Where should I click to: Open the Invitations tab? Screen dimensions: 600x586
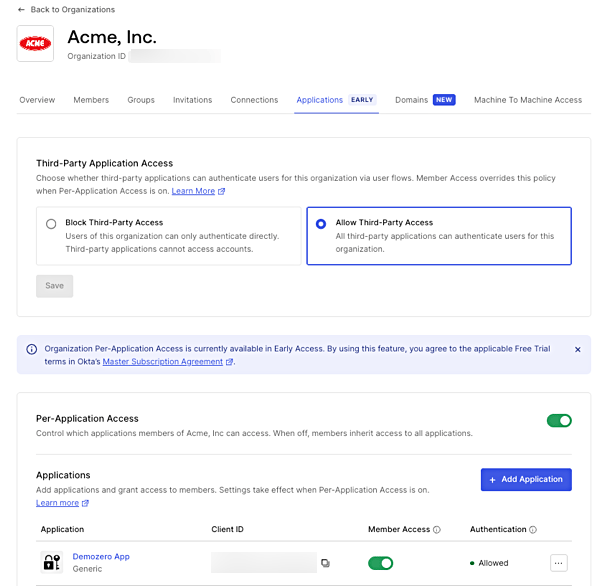pos(192,100)
